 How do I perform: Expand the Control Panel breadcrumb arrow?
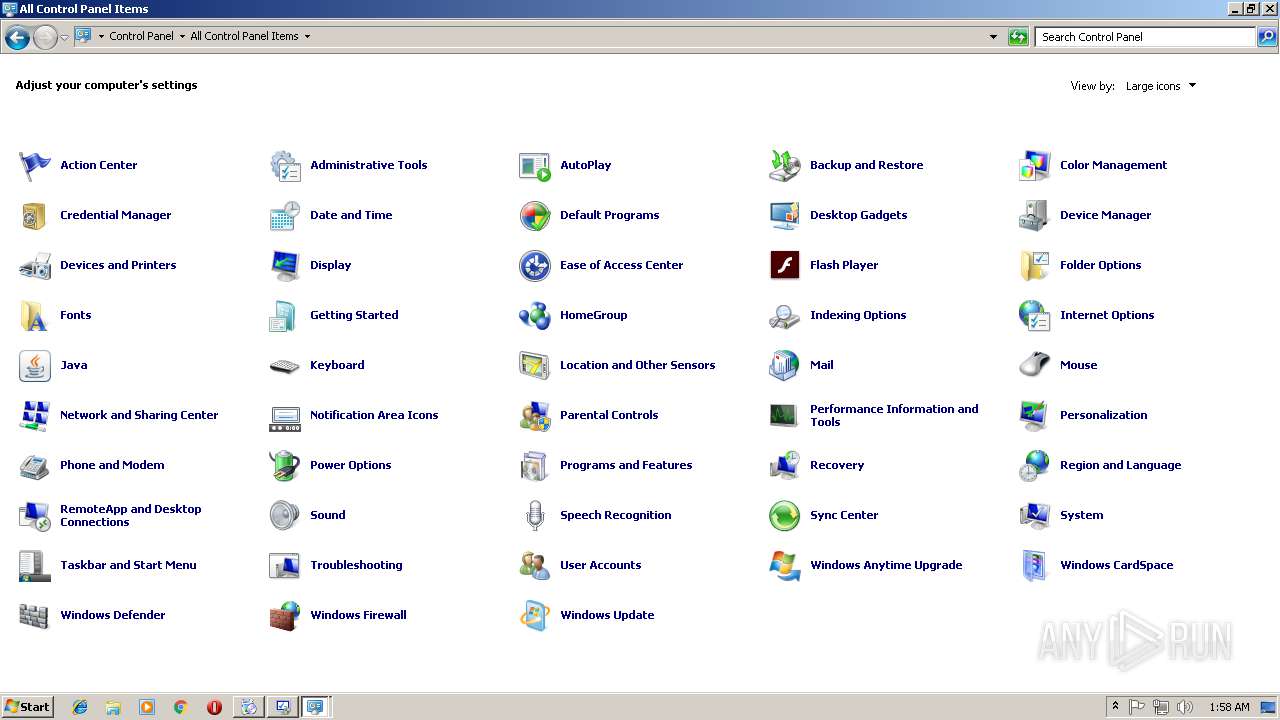pyautogui.click(x=182, y=36)
